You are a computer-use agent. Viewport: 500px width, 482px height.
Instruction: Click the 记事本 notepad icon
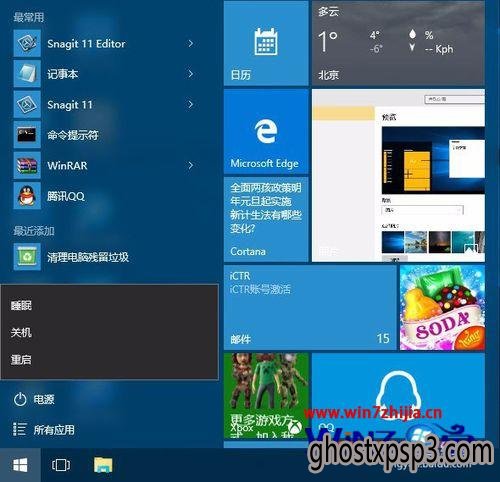pos(27,74)
